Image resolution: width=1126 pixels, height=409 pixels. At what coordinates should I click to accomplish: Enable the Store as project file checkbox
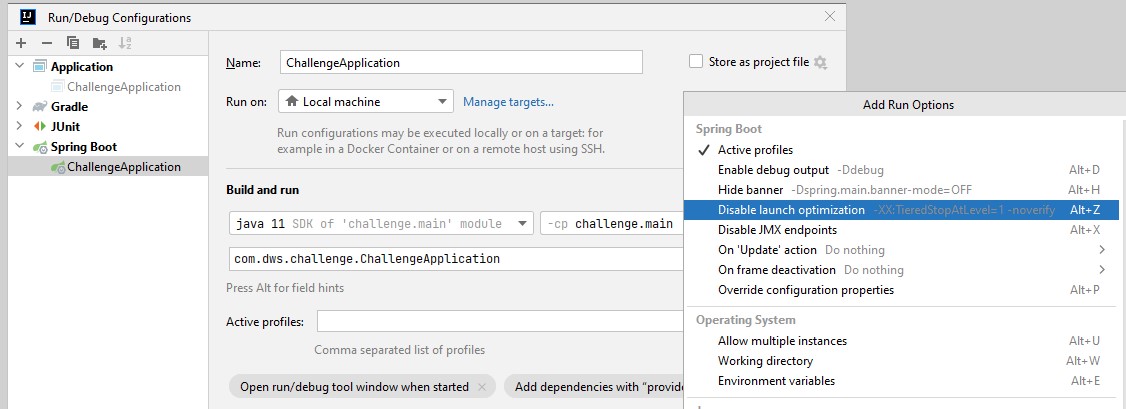point(696,62)
